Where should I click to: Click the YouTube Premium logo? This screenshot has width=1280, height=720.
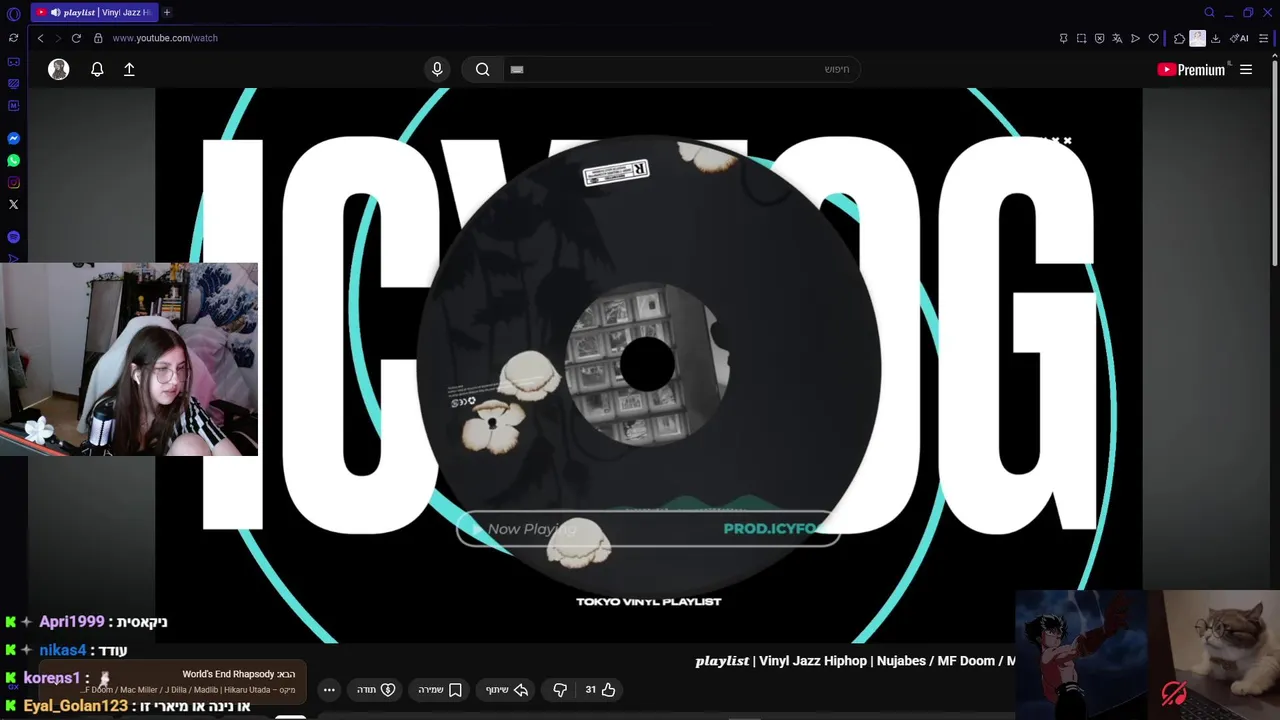[x=1191, y=69]
